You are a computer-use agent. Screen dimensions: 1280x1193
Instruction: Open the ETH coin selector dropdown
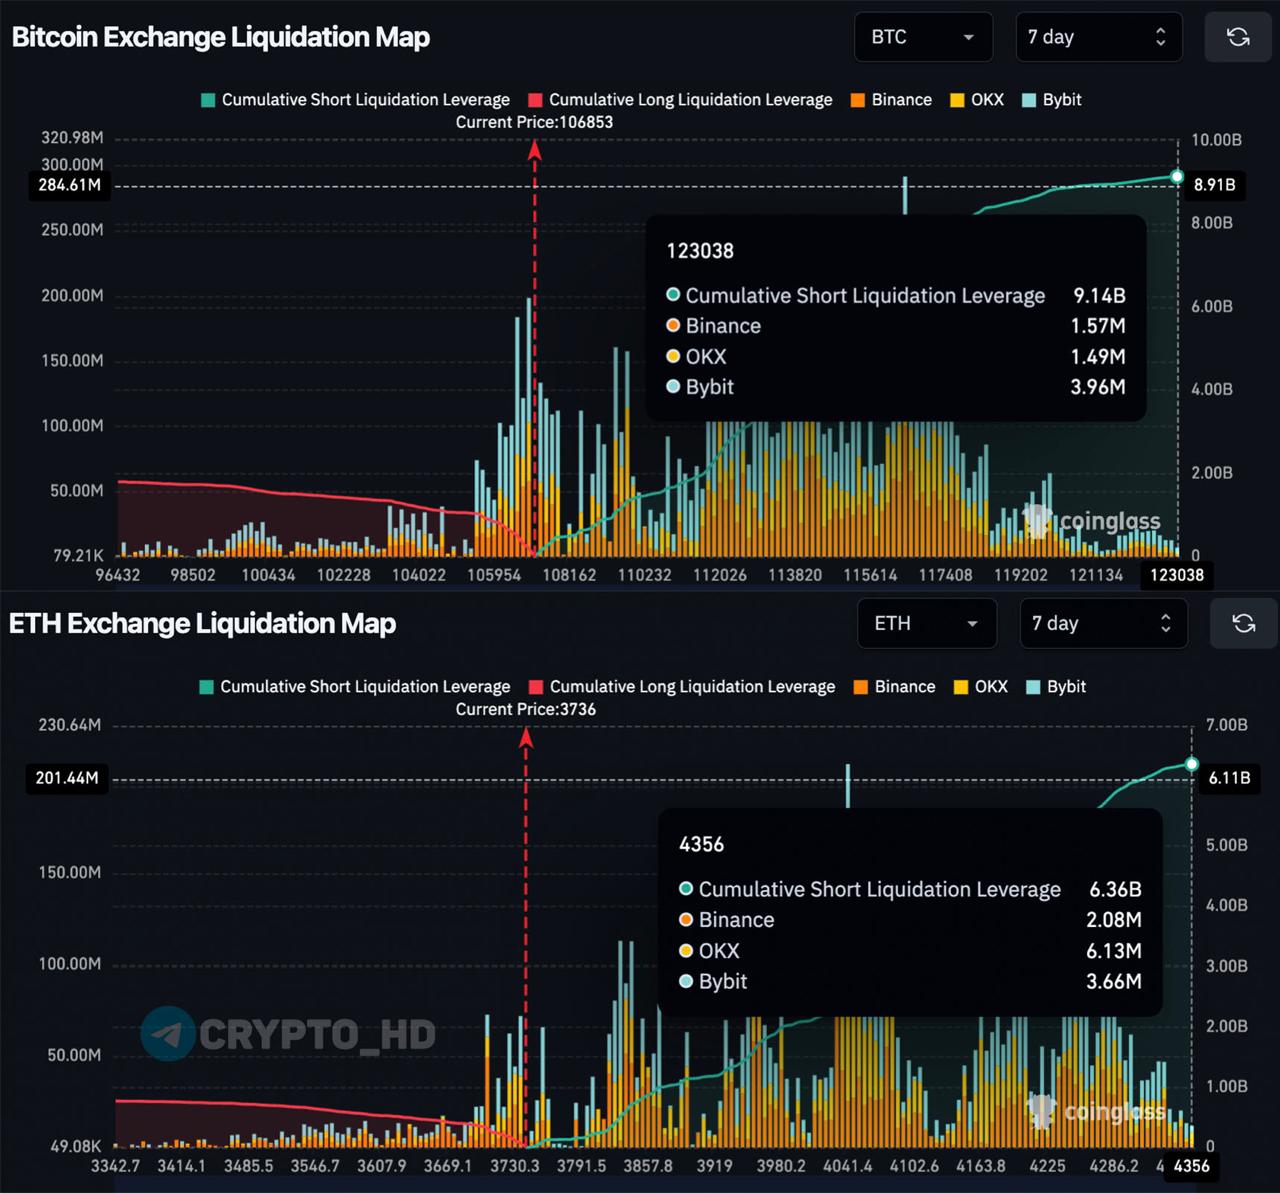point(926,624)
